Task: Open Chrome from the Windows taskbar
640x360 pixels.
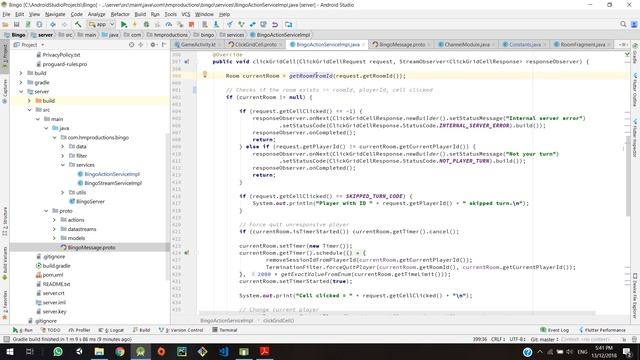Action: [x=120, y=351]
